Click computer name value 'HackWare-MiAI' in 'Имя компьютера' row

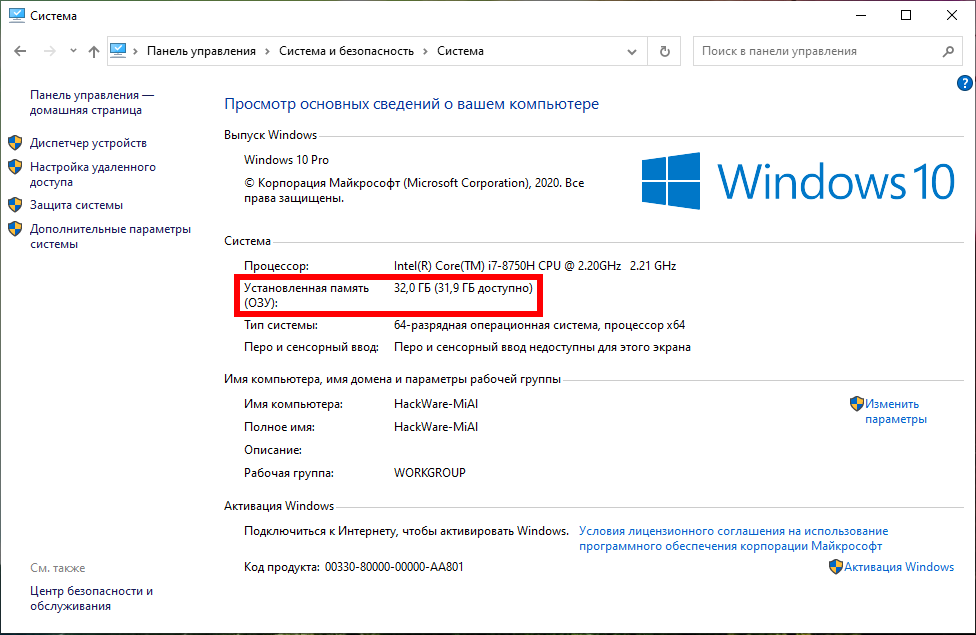point(436,404)
